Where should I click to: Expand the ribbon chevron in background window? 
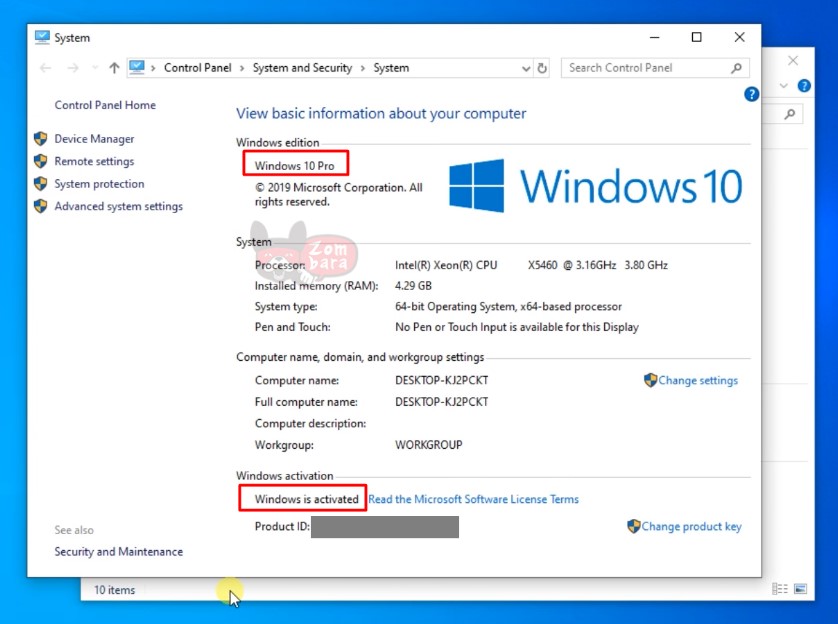coord(784,85)
